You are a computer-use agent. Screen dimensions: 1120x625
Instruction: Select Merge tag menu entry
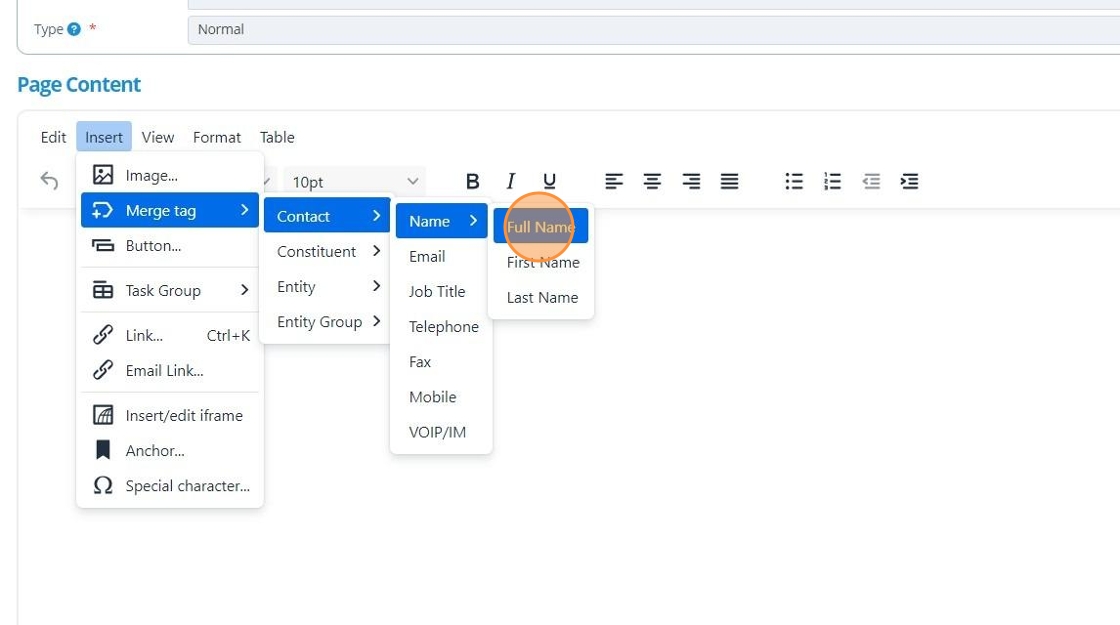170,210
